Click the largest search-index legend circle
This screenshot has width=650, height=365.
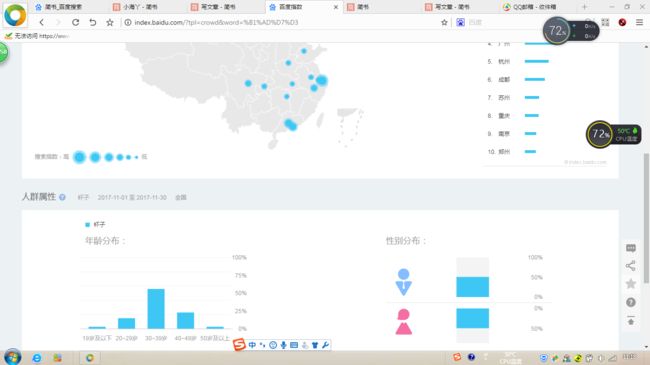(79, 157)
